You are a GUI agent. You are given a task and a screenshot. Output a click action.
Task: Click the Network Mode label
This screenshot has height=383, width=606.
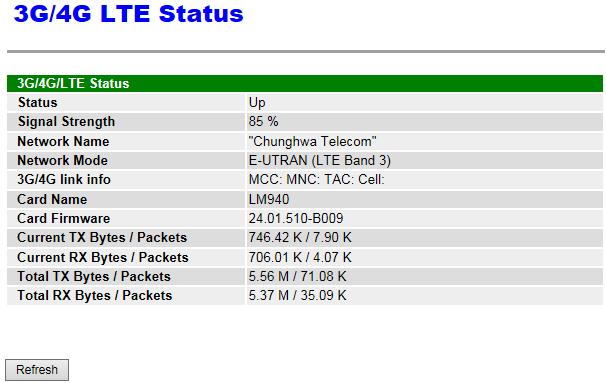click(x=63, y=160)
